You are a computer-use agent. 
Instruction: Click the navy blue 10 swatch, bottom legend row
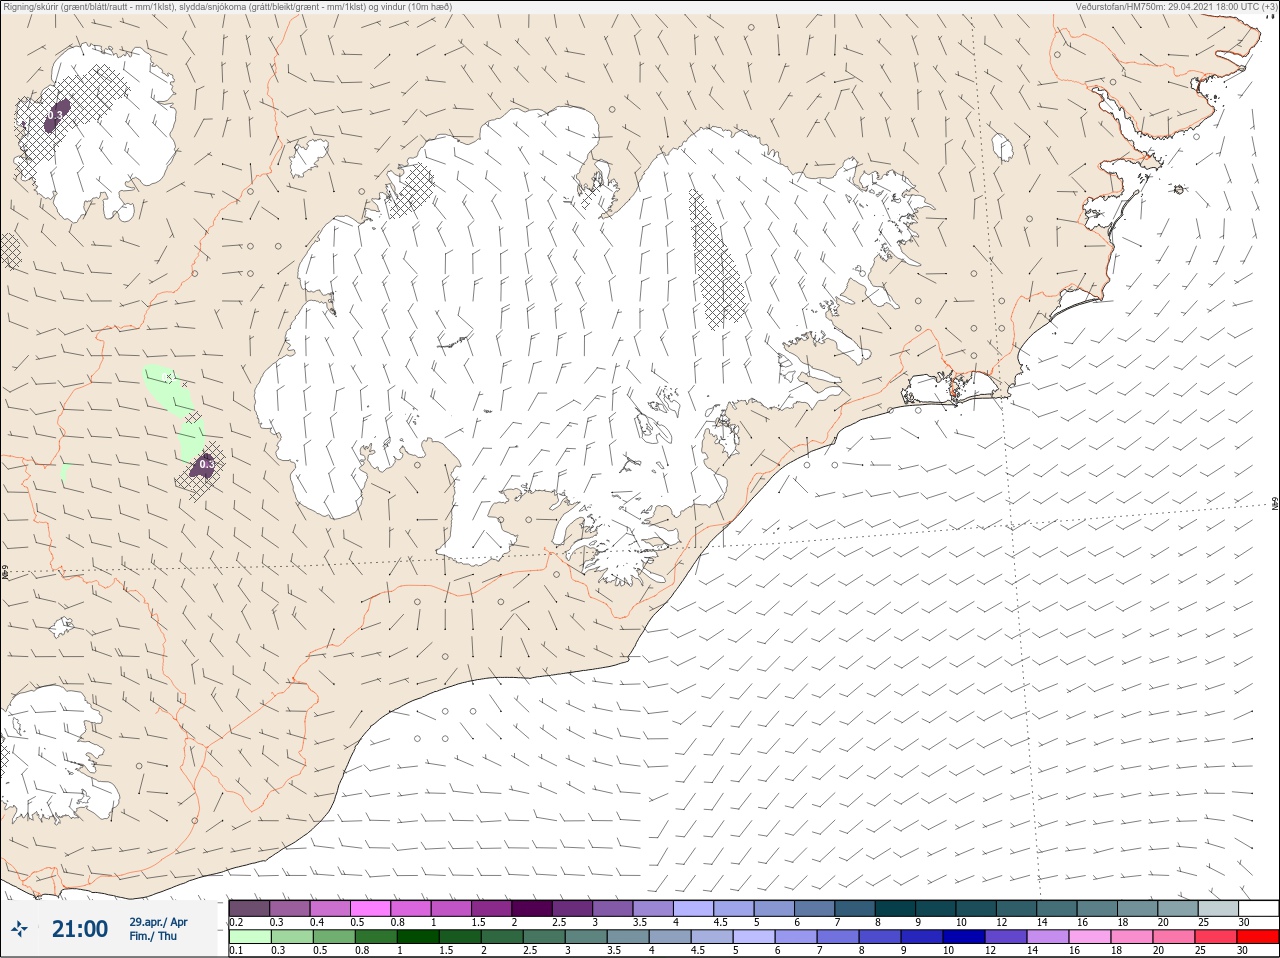click(x=964, y=937)
